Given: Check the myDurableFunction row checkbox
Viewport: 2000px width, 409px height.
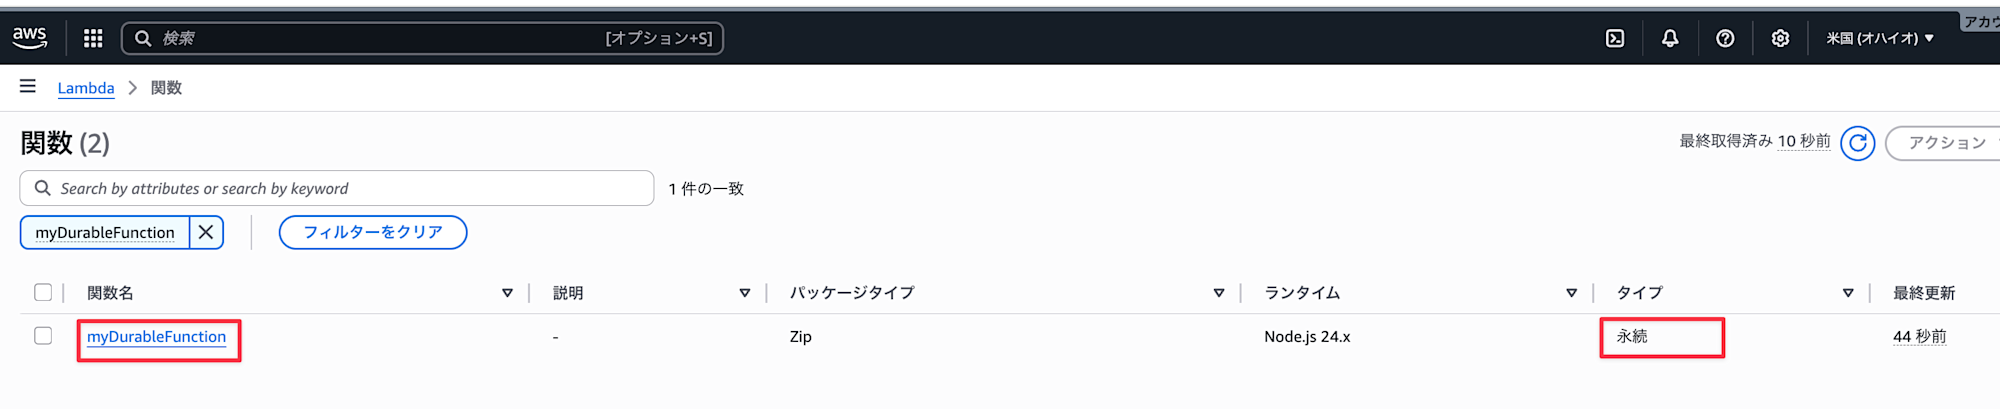Looking at the screenshot, I should [x=43, y=336].
